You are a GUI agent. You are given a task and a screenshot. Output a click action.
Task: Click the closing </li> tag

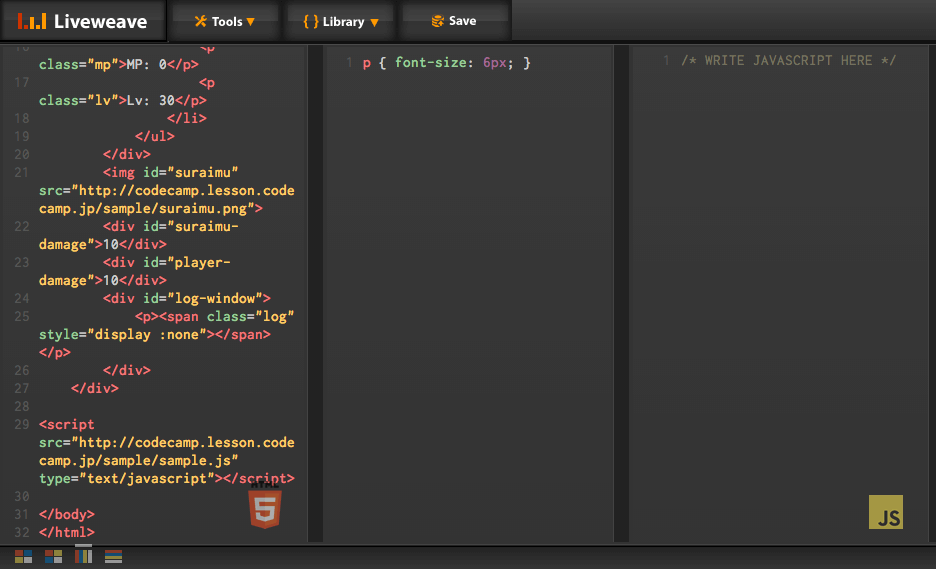187,118
